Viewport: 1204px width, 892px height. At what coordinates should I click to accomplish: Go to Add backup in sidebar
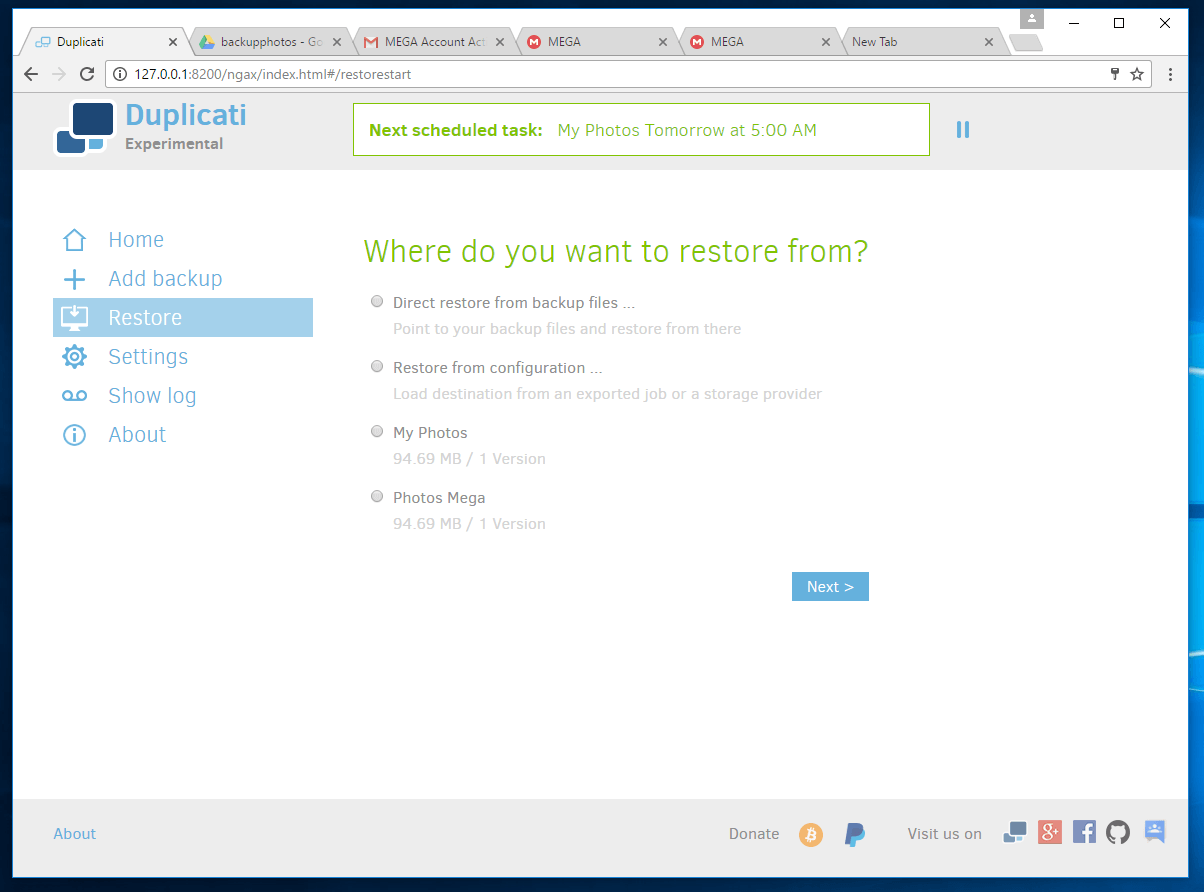click(x=165, y=279)
